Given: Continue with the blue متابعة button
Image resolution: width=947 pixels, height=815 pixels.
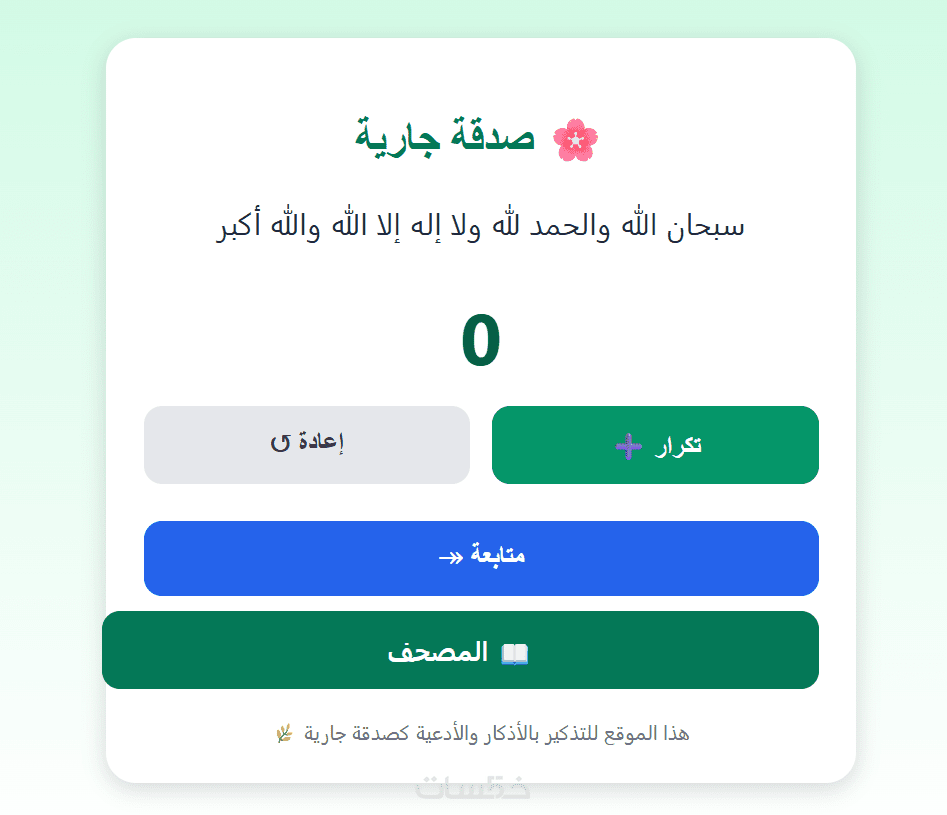Looking at the screenshot, I should 481,558.
